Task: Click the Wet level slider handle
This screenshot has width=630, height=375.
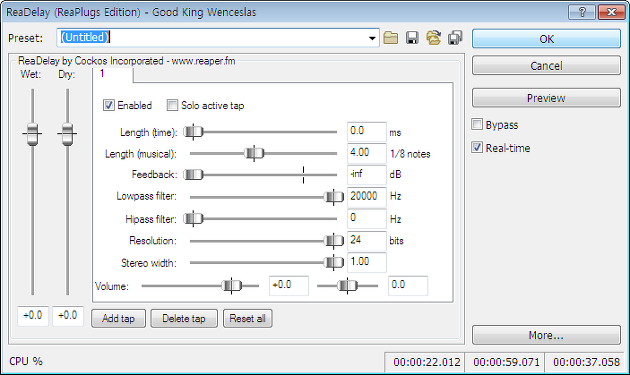Action: coord(33,134)
